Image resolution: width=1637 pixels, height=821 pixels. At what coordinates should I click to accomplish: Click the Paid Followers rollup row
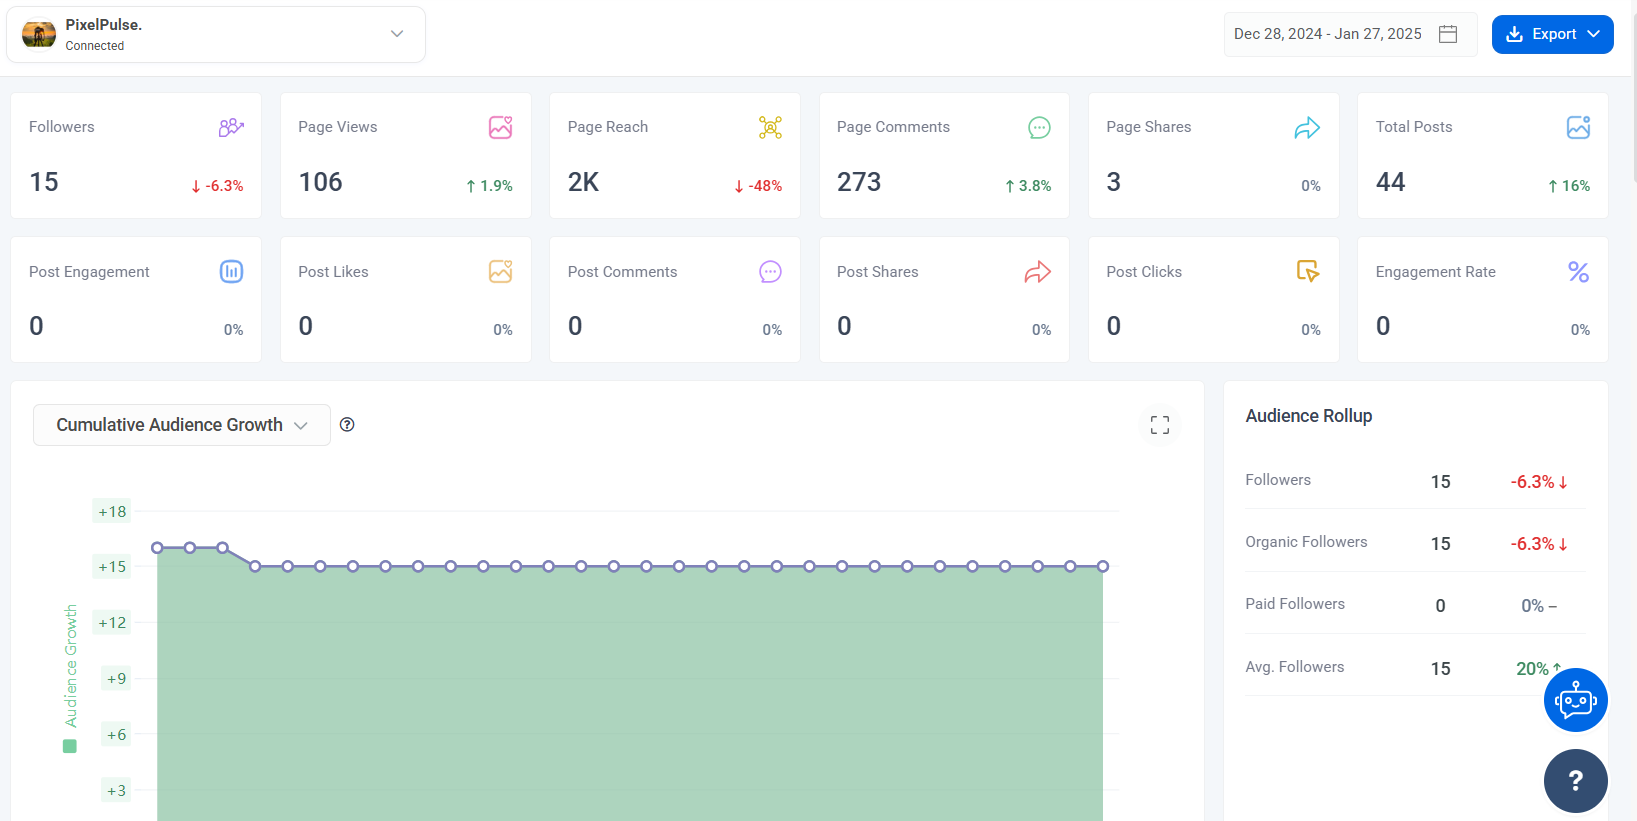click(x=1415, y=604)
